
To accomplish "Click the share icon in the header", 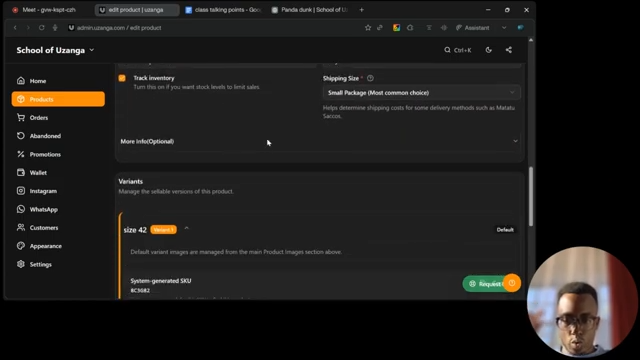I will pyautogui.click(x=509, y=50).
